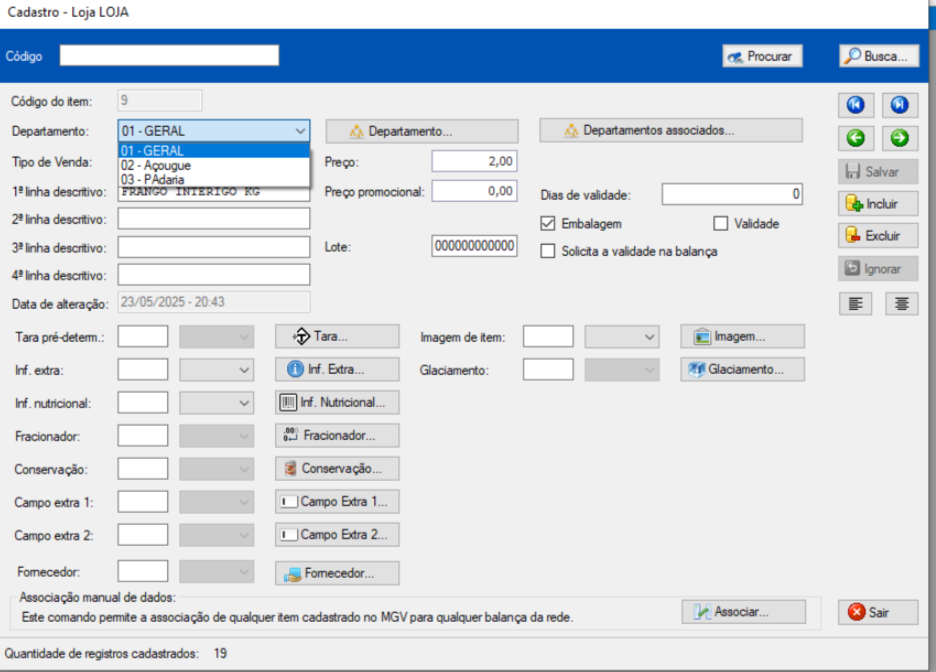Open Inf. Extra info icon button

[x=337, y=369]
